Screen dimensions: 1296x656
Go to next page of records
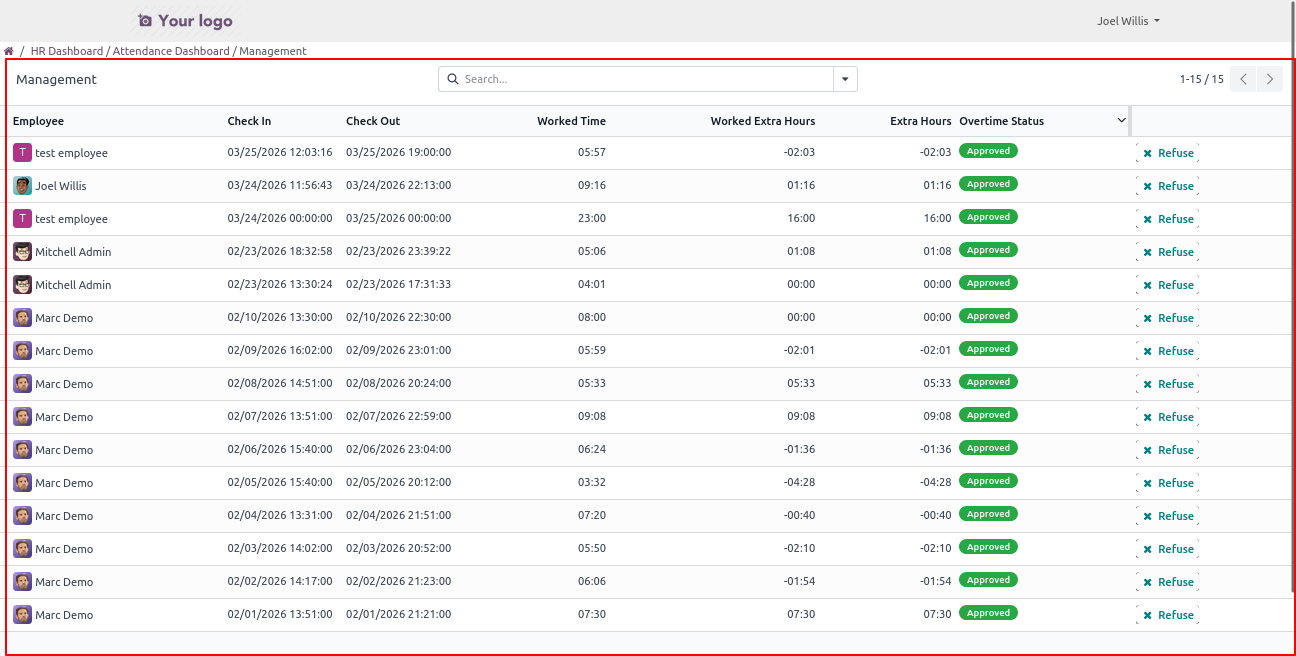coord(1270,79)
